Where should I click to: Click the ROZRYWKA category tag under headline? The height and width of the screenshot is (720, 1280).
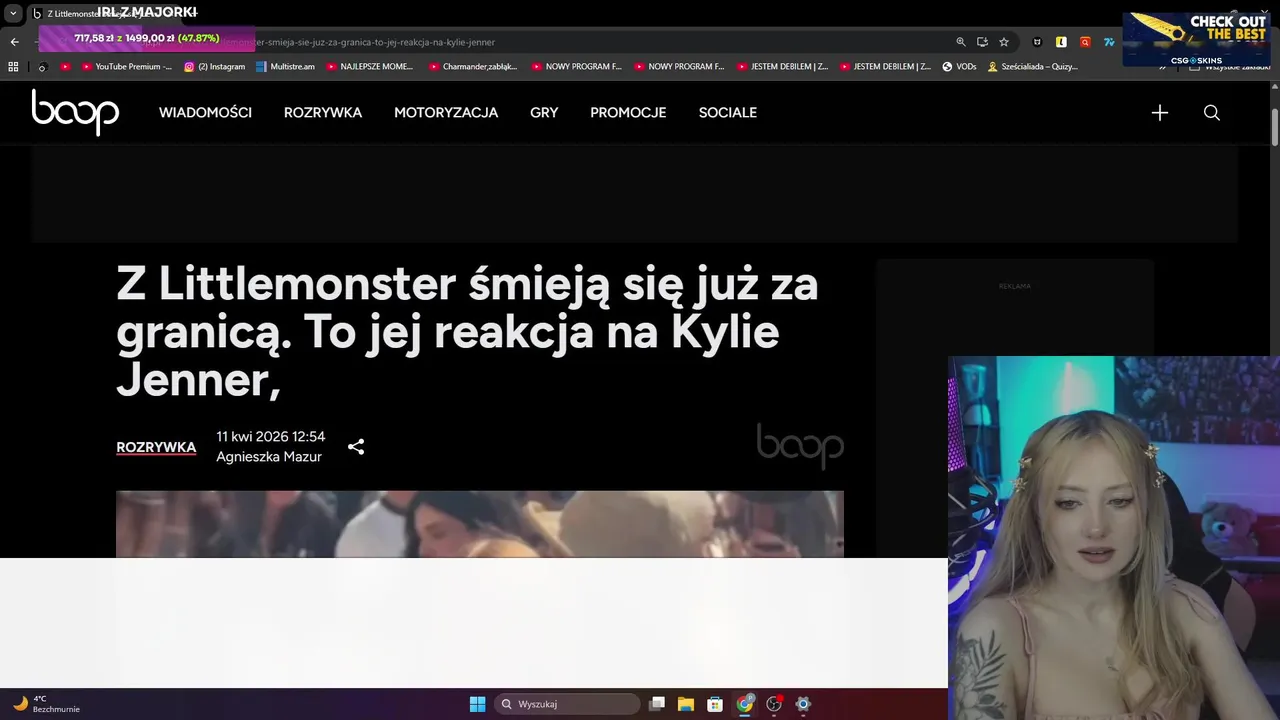tap(156, 447)
